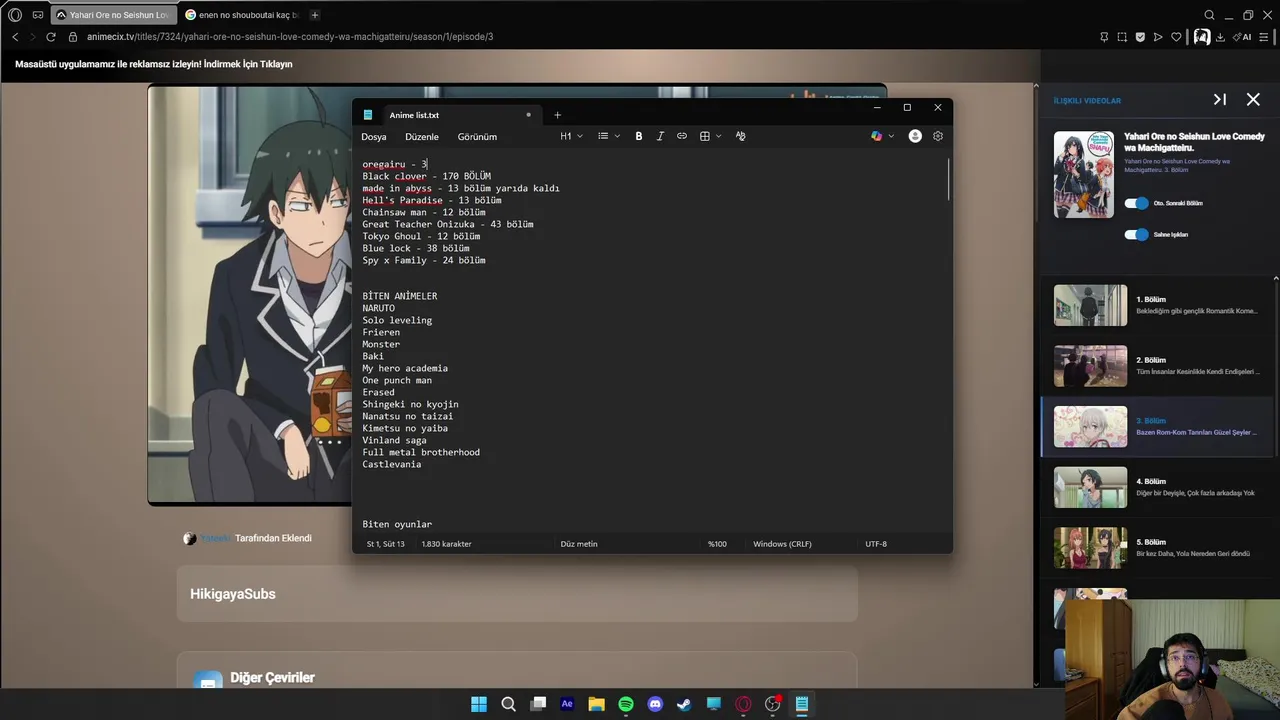The width and height of the screenshot is (1280, 720).
Task: Open browser easy setup menu
Action: pos(1264,37)
